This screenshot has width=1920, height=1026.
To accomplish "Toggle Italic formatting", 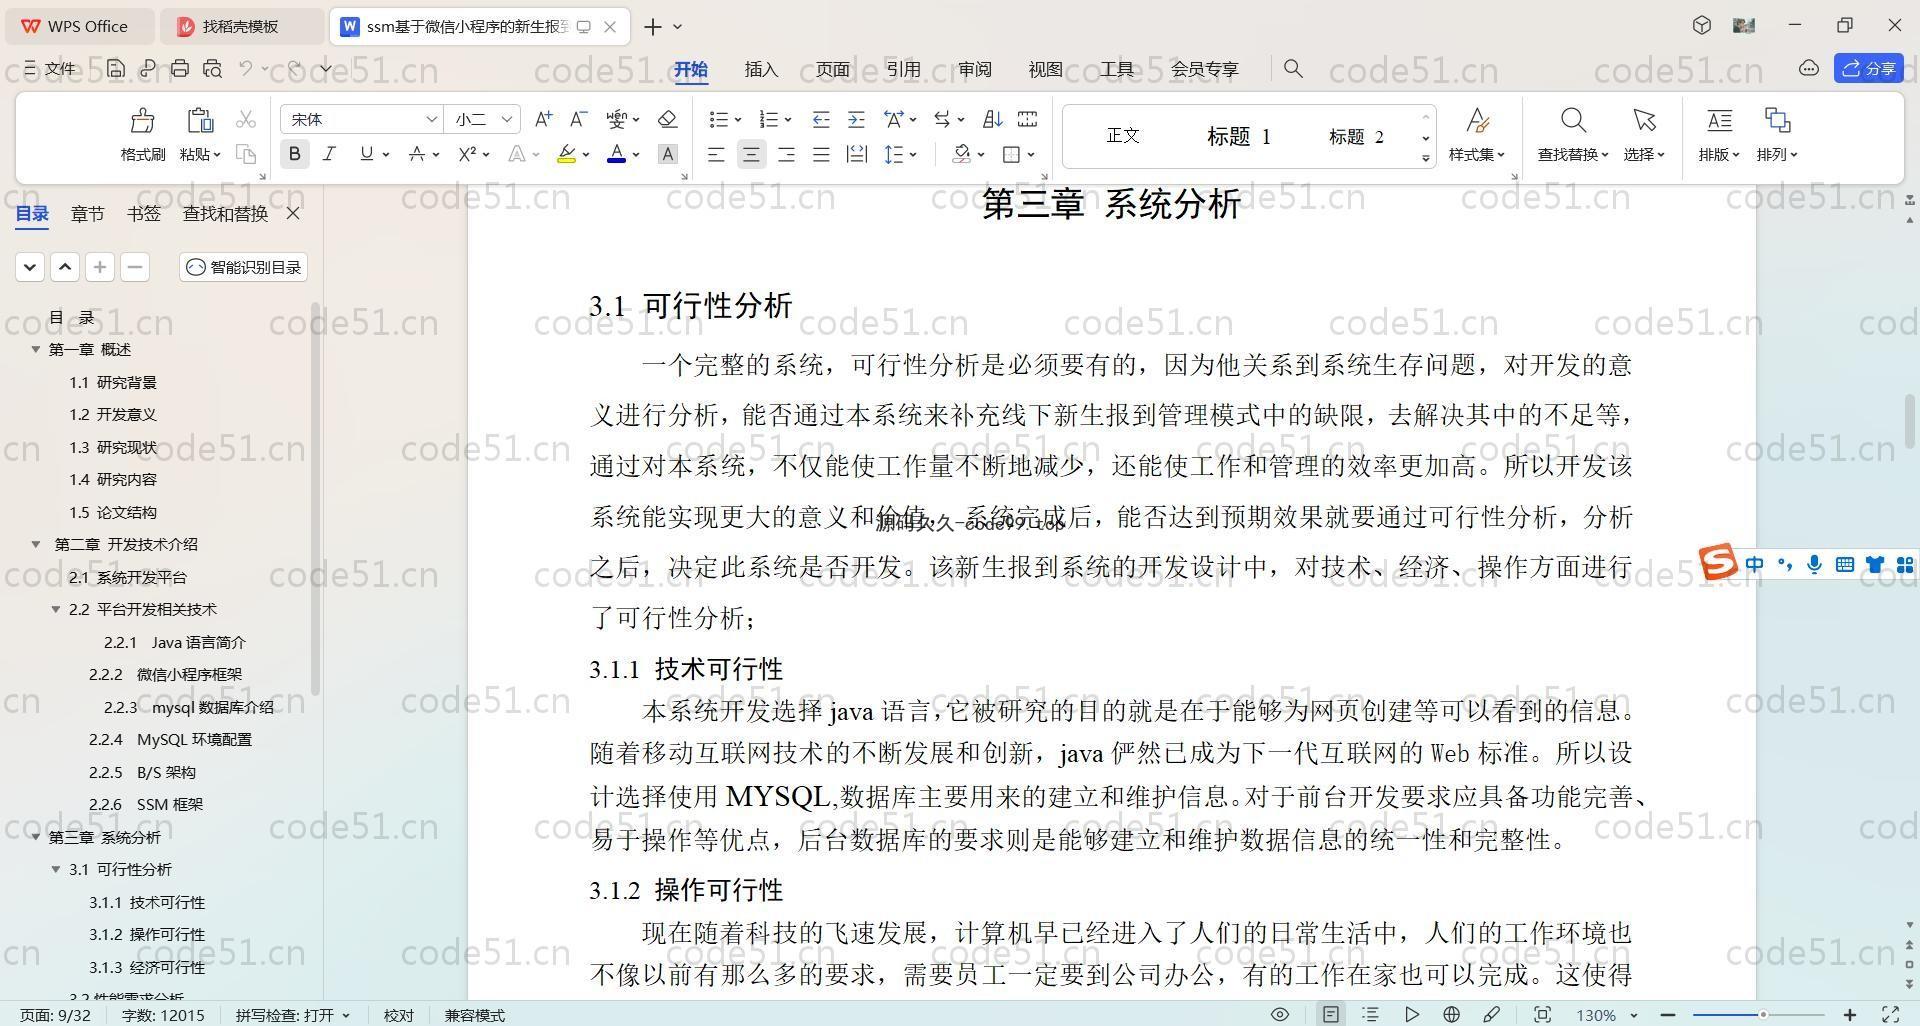I will (329, 154).
